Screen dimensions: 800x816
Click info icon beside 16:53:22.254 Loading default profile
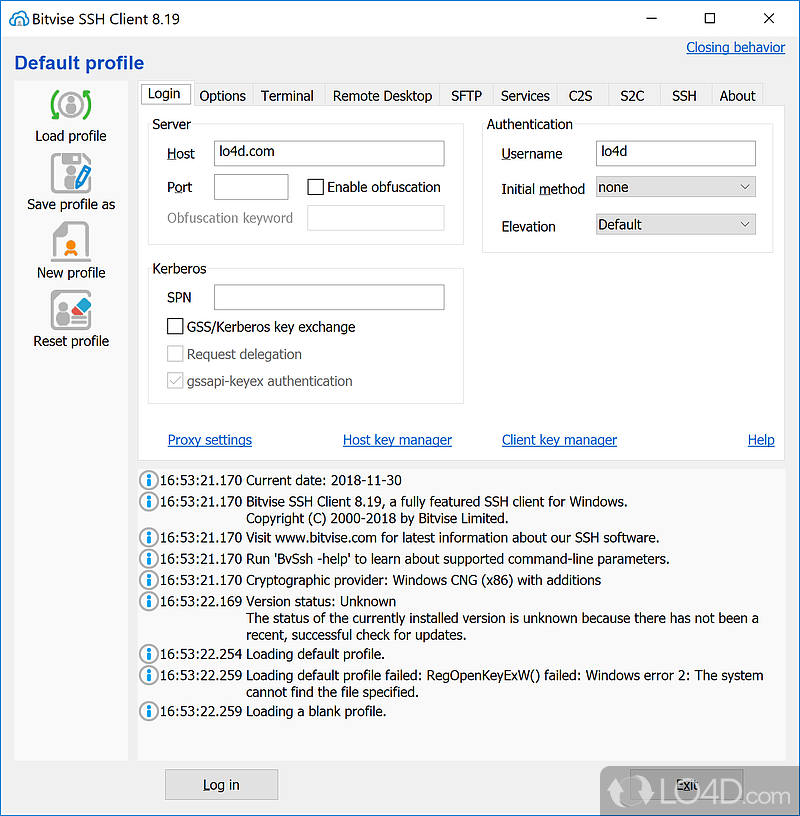[x=149, y=654]
